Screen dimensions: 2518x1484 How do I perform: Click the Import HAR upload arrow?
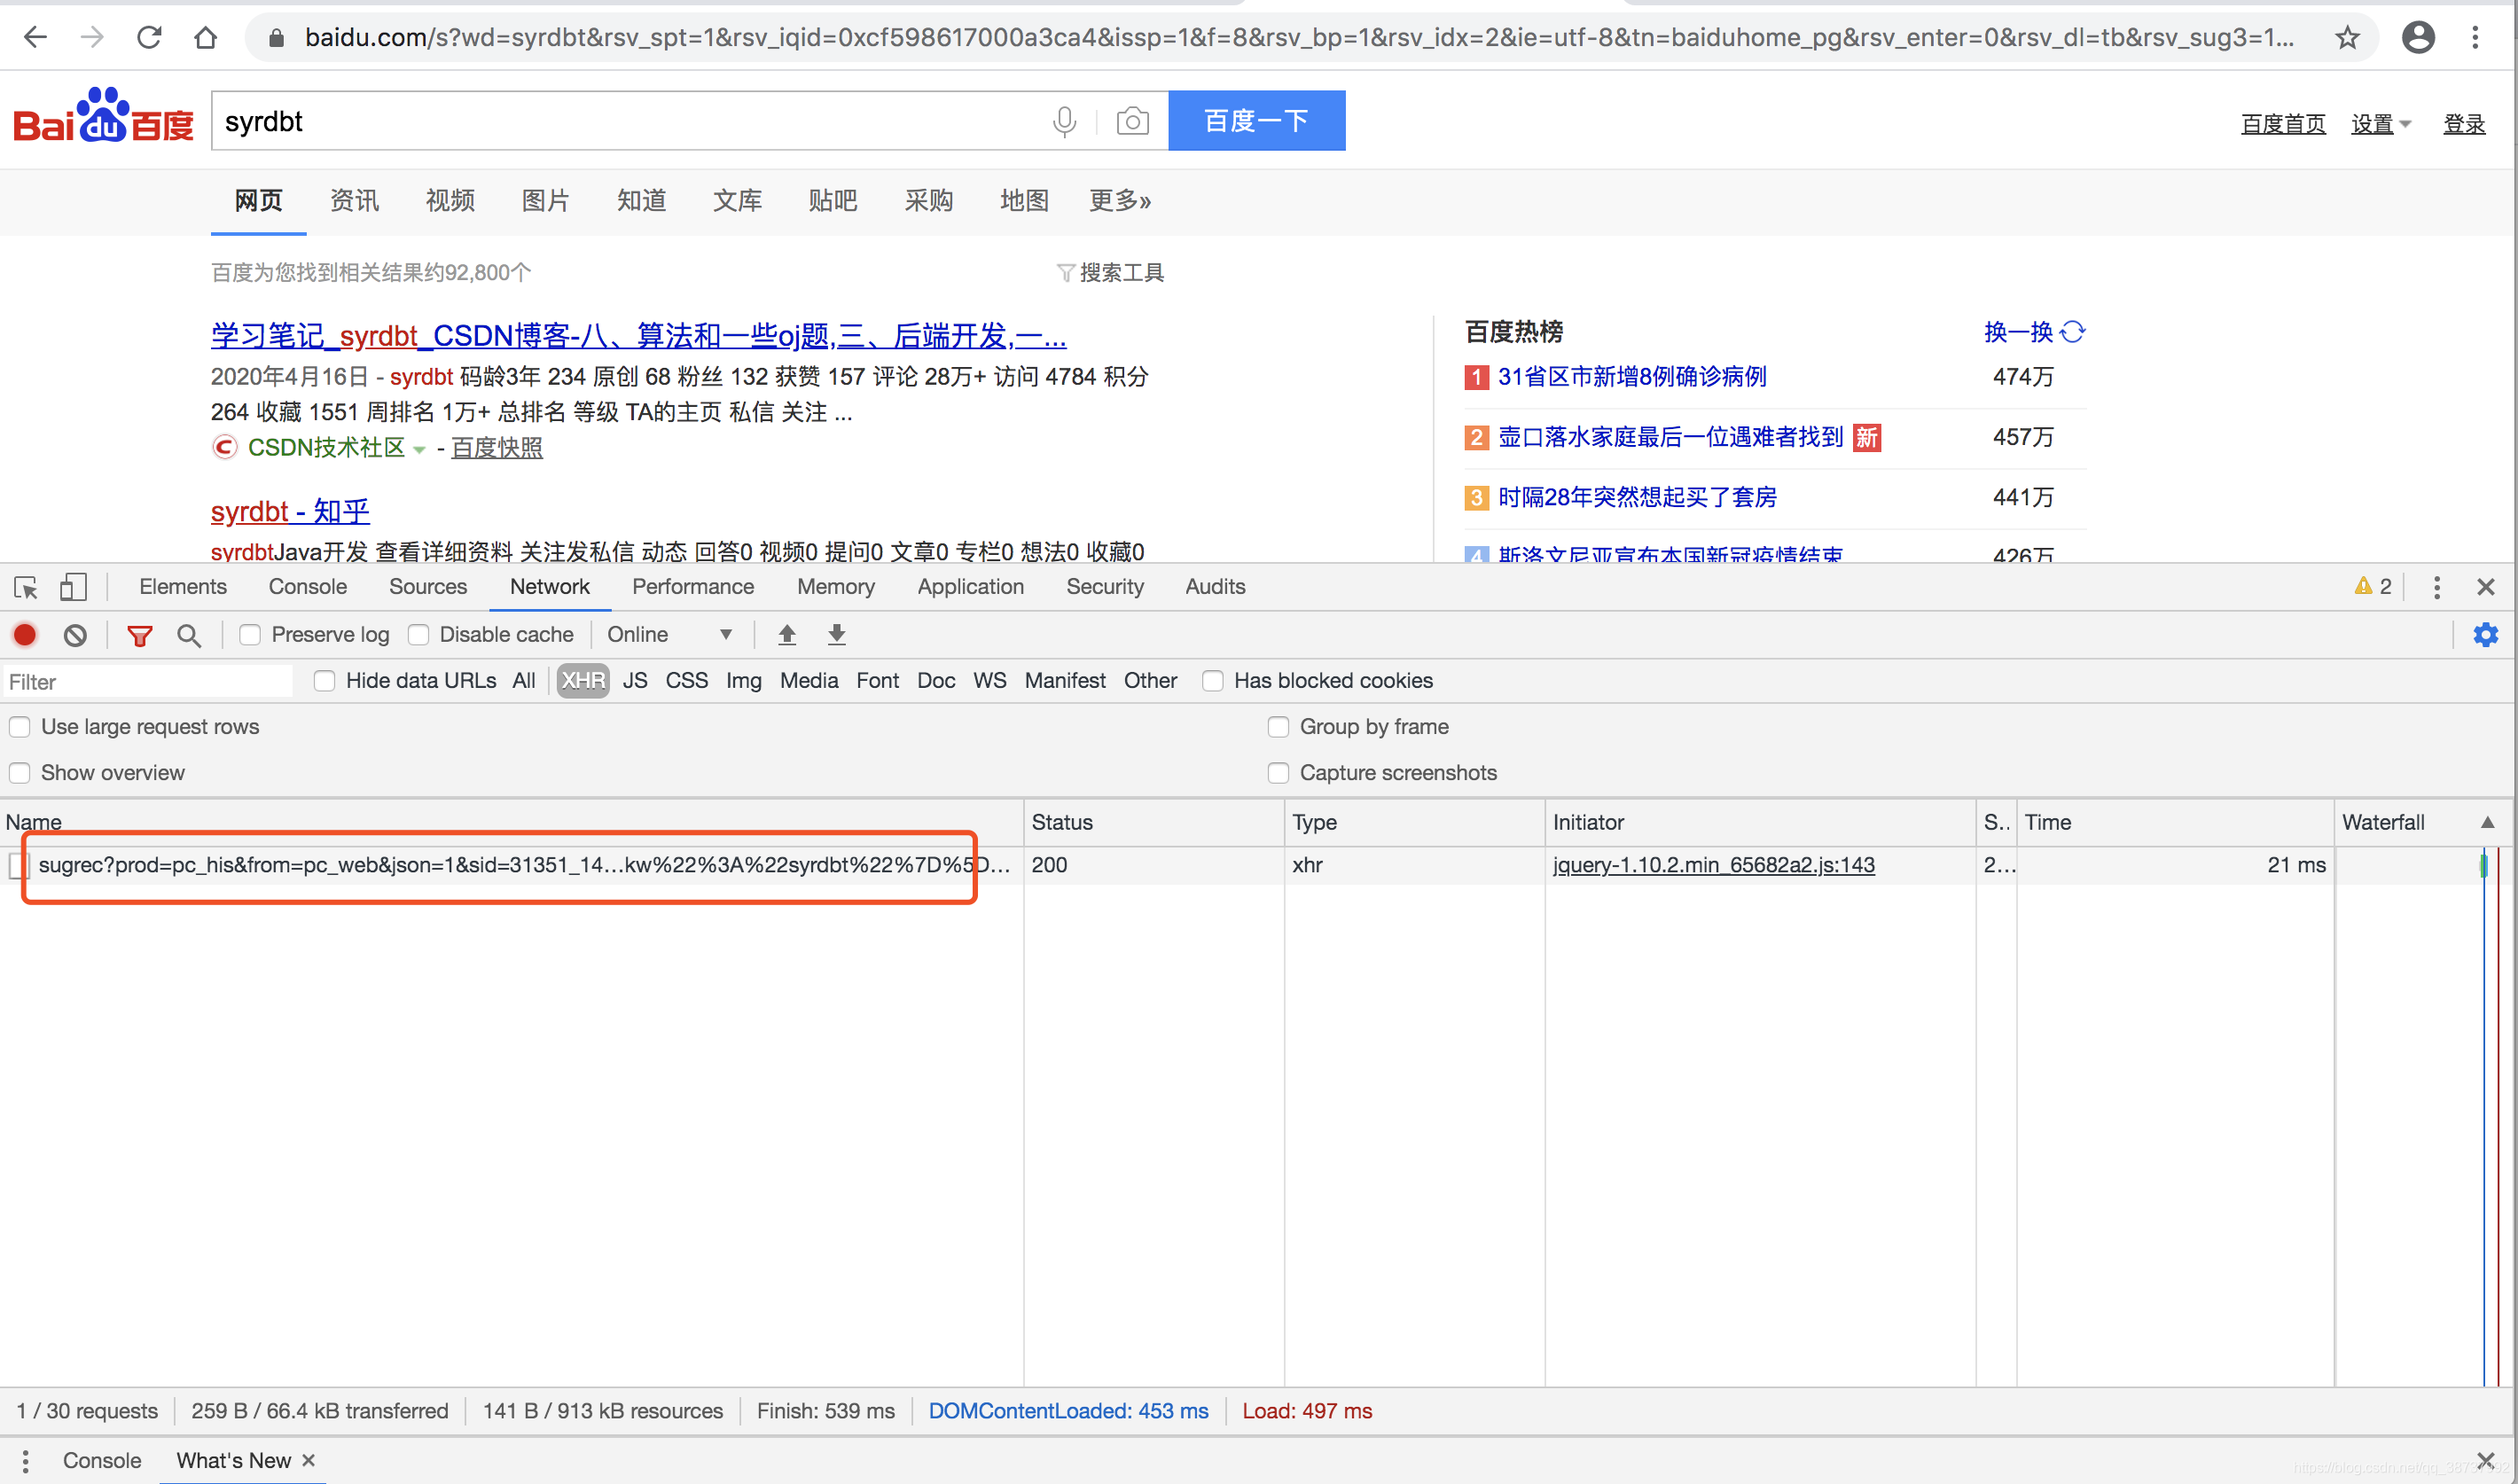[787, 635]
